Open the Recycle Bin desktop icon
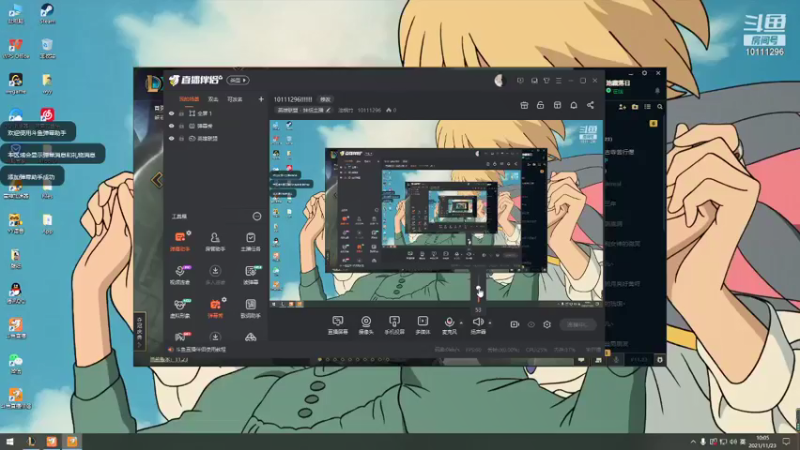 (x=47, y=48)
